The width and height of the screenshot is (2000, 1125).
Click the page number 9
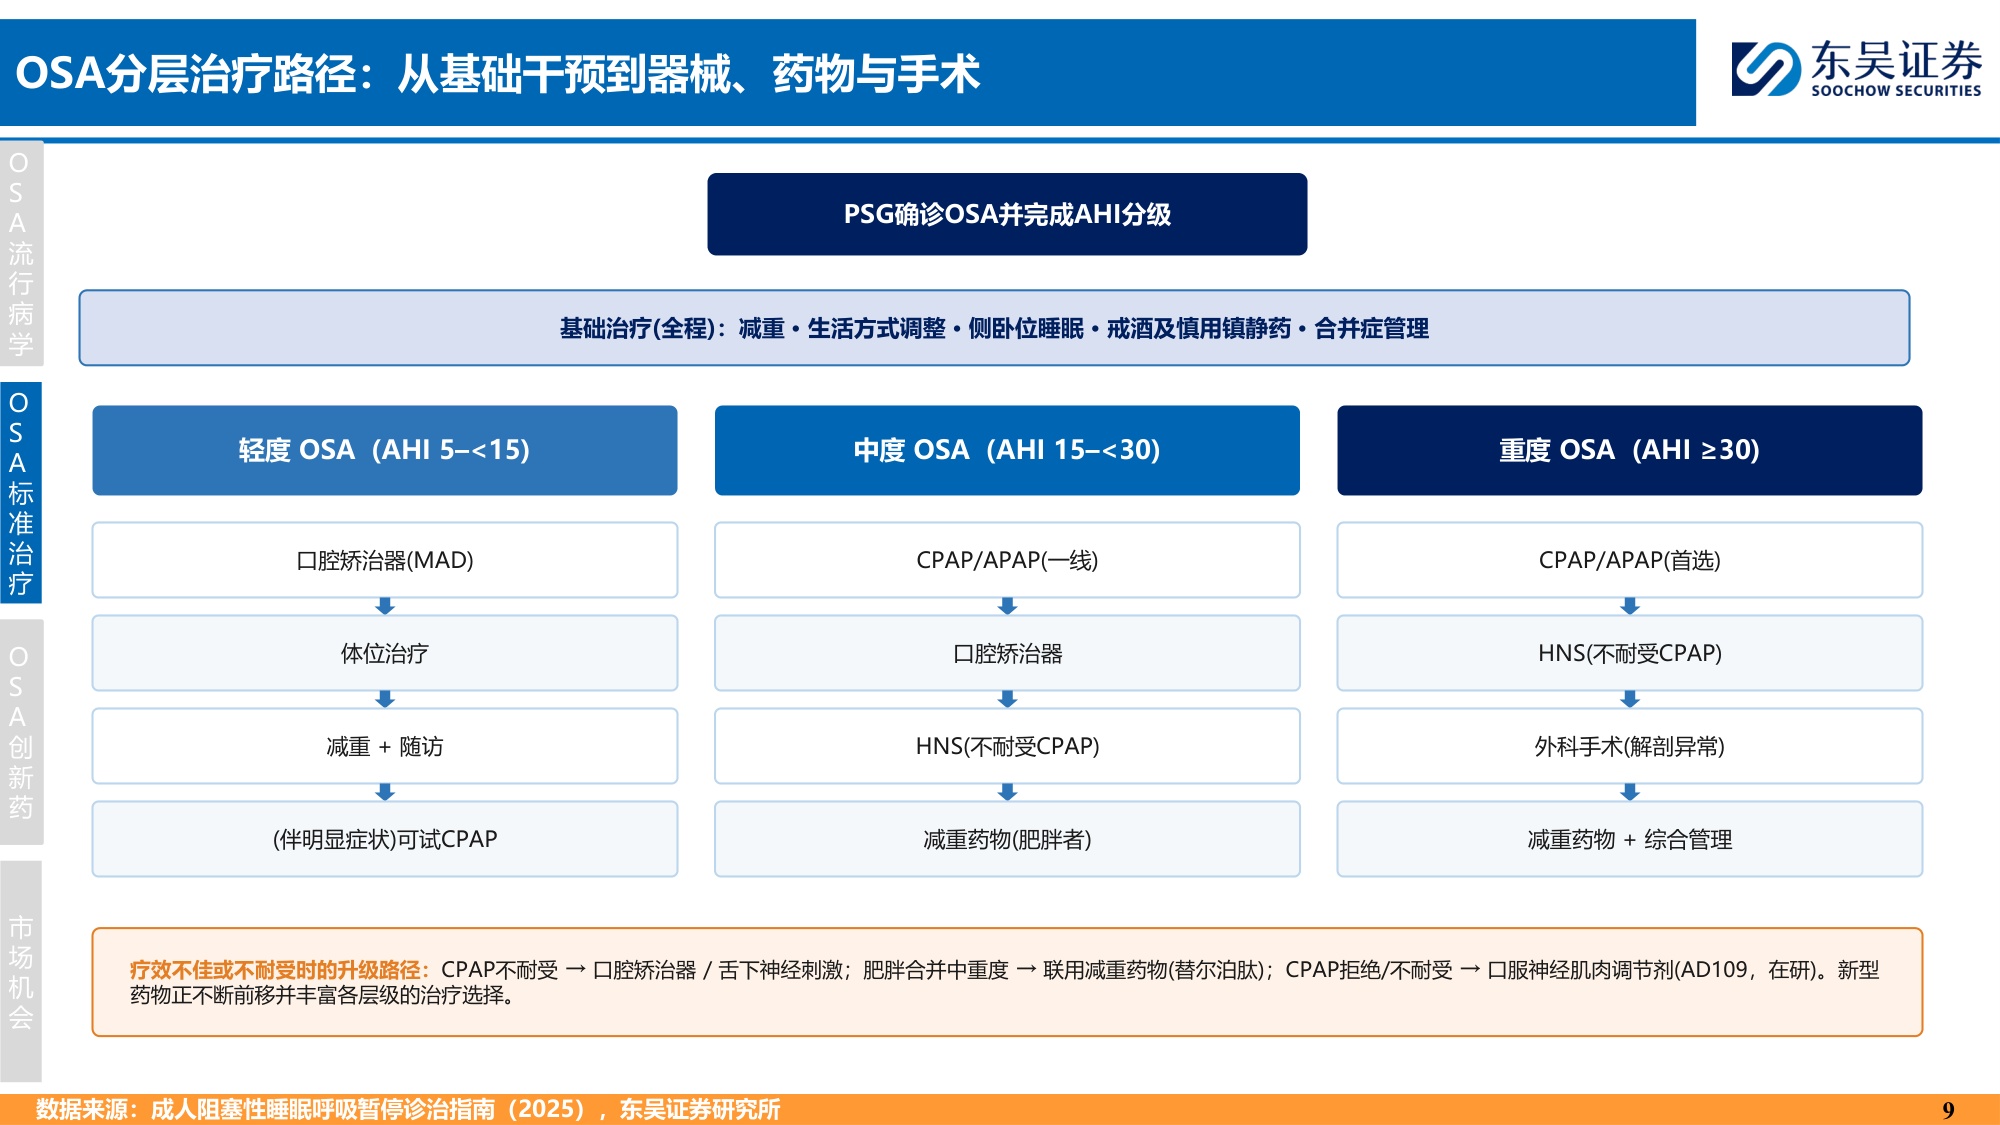[x=1948, y=1110]
